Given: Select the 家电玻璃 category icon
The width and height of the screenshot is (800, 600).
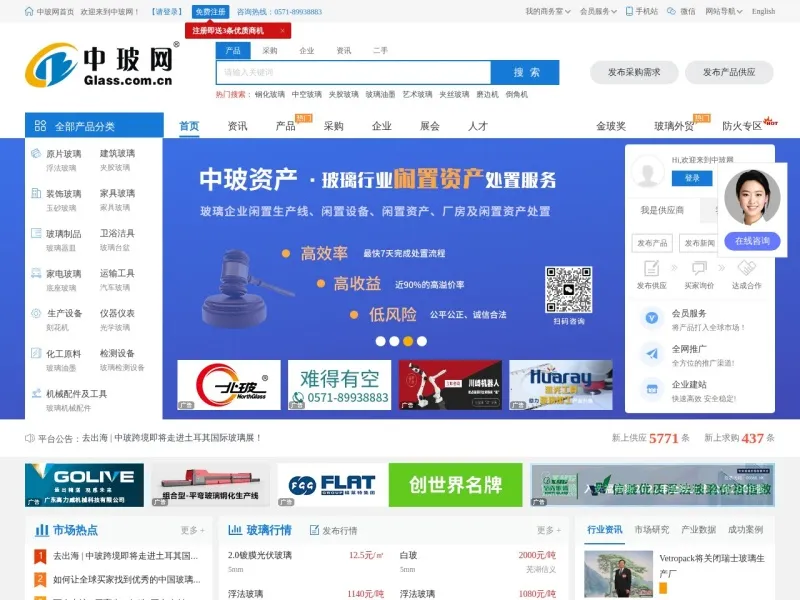Looking at the screenshot, I should tap(36, 273).
